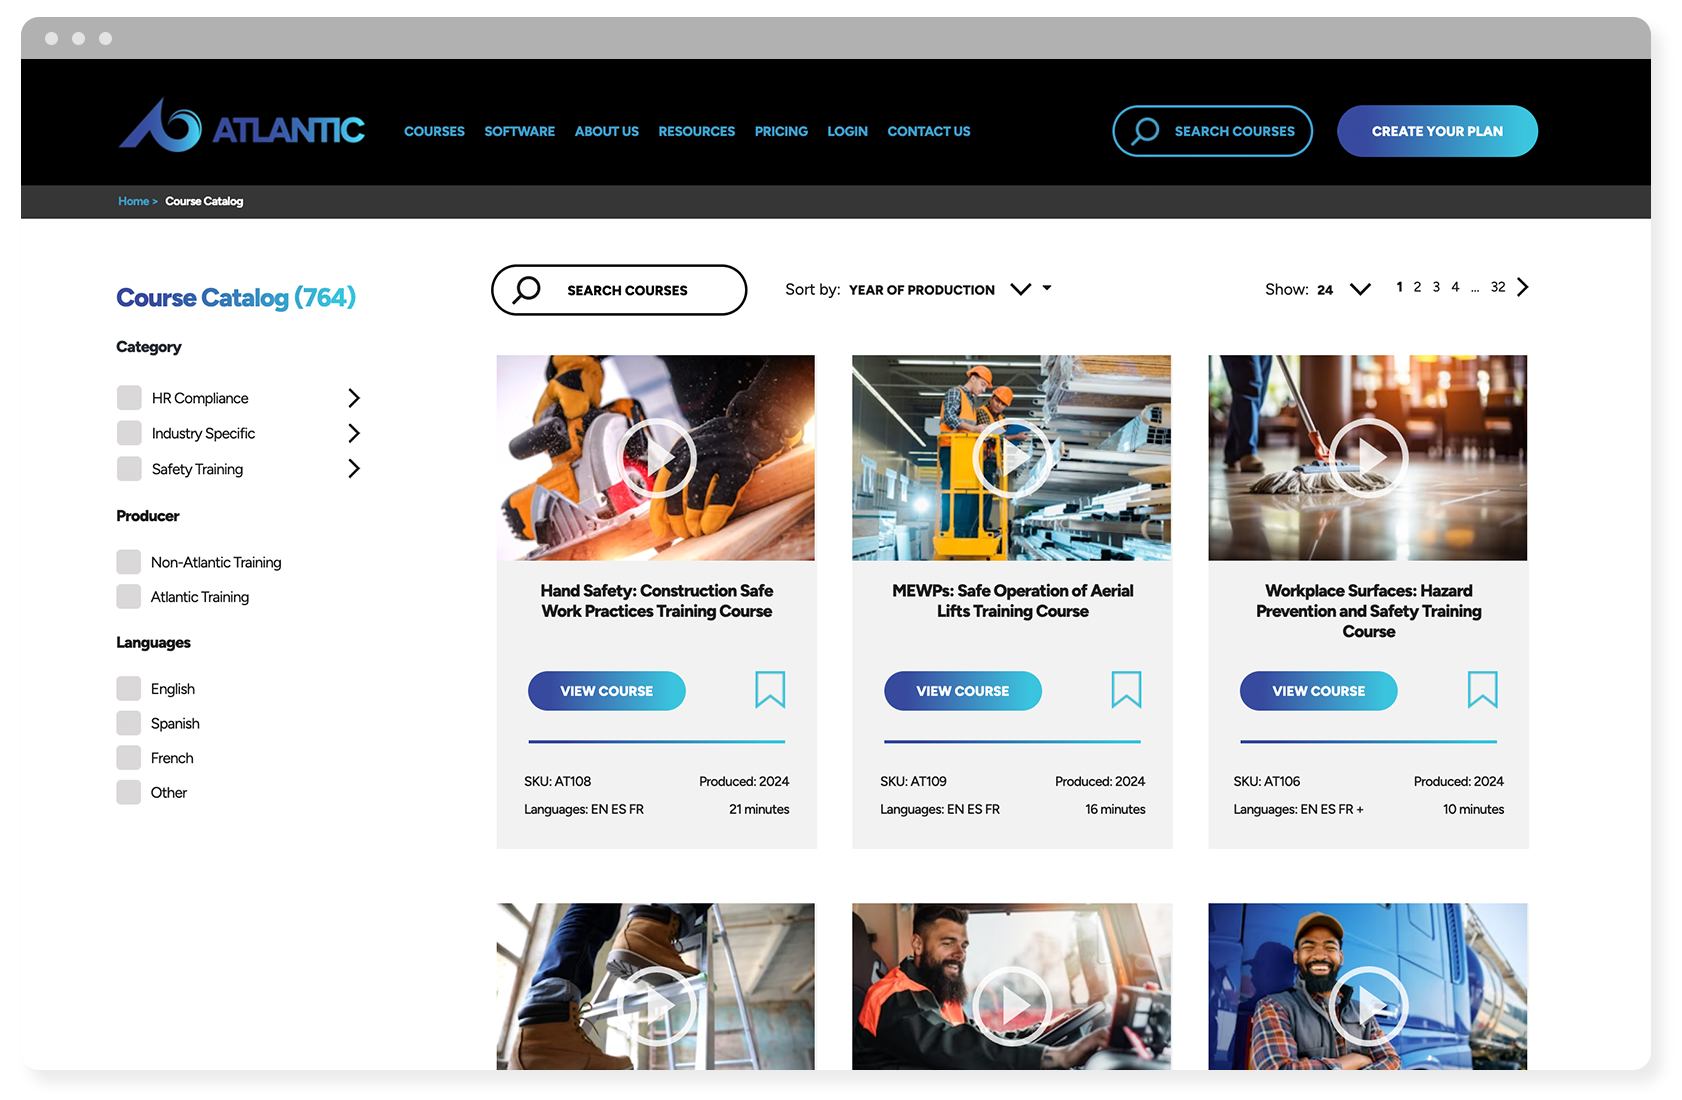This screenshot has height=1100, width=1682.
Task: Play the Workplace Surfaces mop video preview
Action: [x=1368, y=458]
